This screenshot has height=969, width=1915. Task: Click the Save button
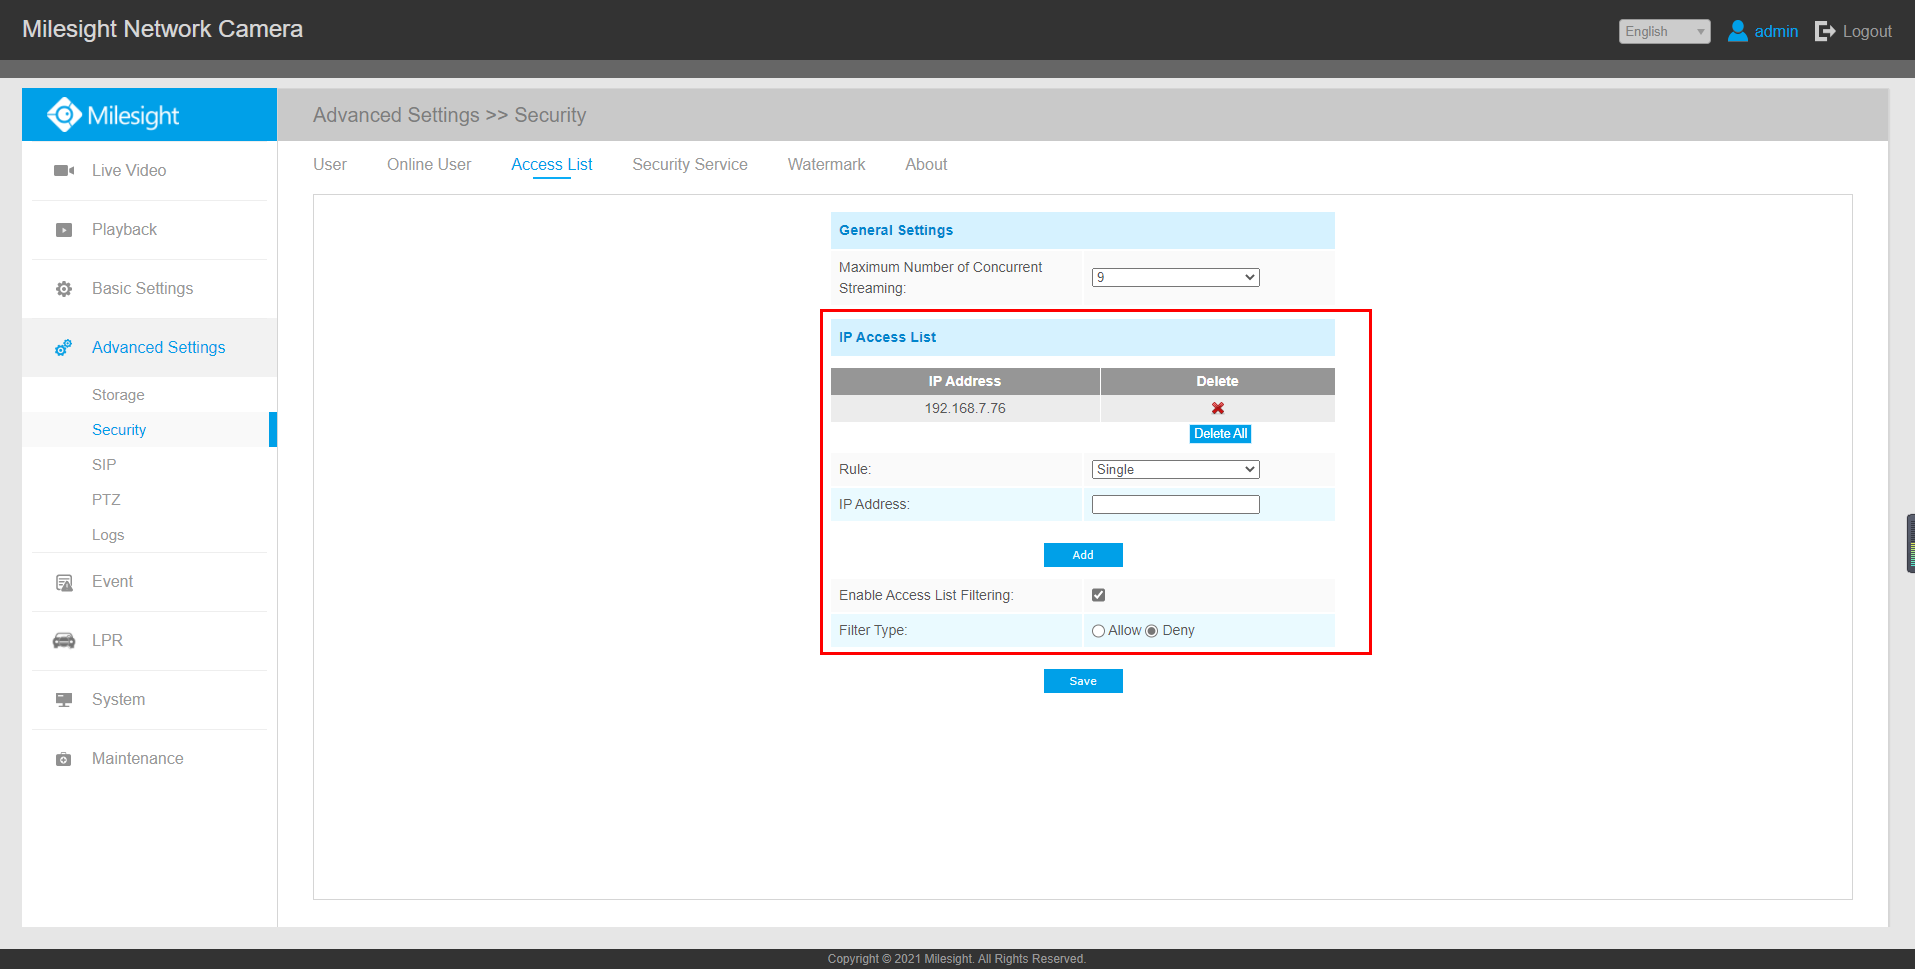(x=1083, y=681)
